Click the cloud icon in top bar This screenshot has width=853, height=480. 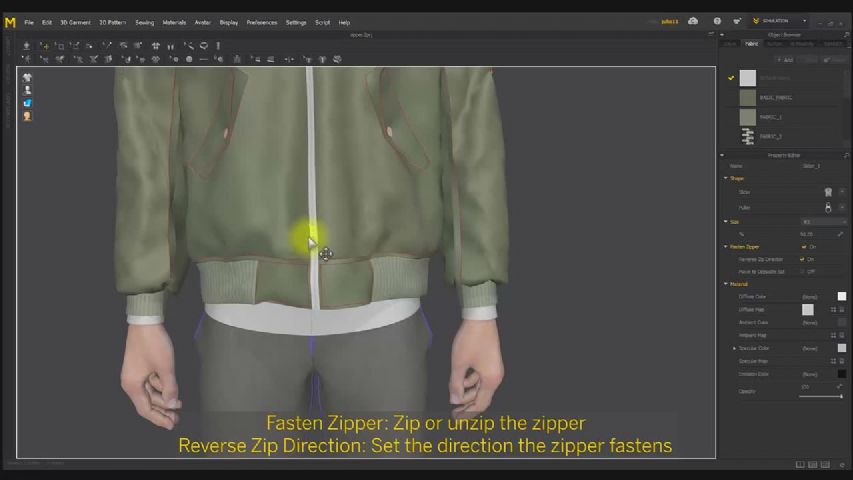tap(693, 21)
